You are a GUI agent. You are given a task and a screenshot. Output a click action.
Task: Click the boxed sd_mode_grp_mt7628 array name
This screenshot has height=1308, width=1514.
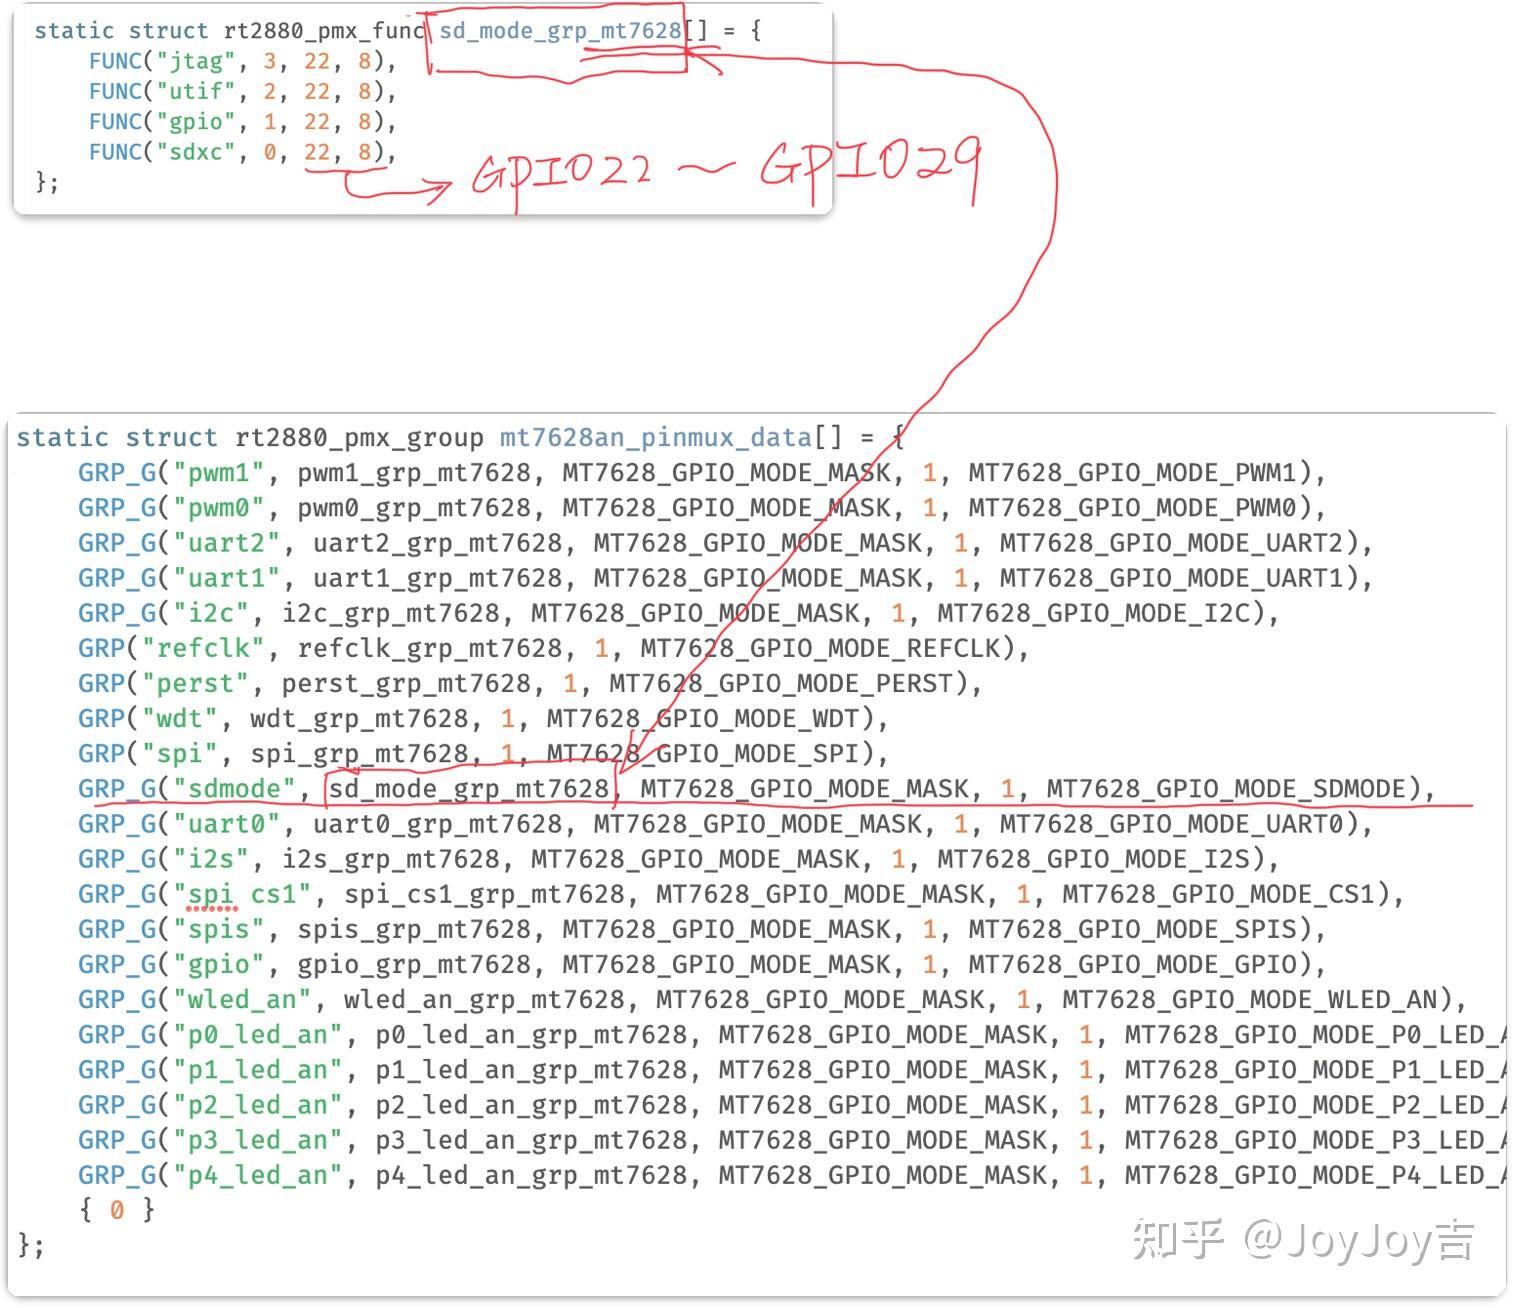[560, 31]
